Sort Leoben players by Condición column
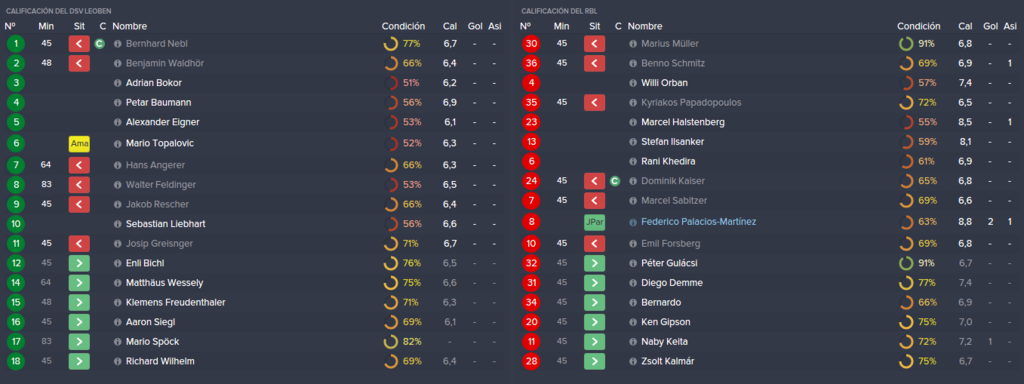The width and height of the screenshot is (1024, 384). (x=403, y=26)
